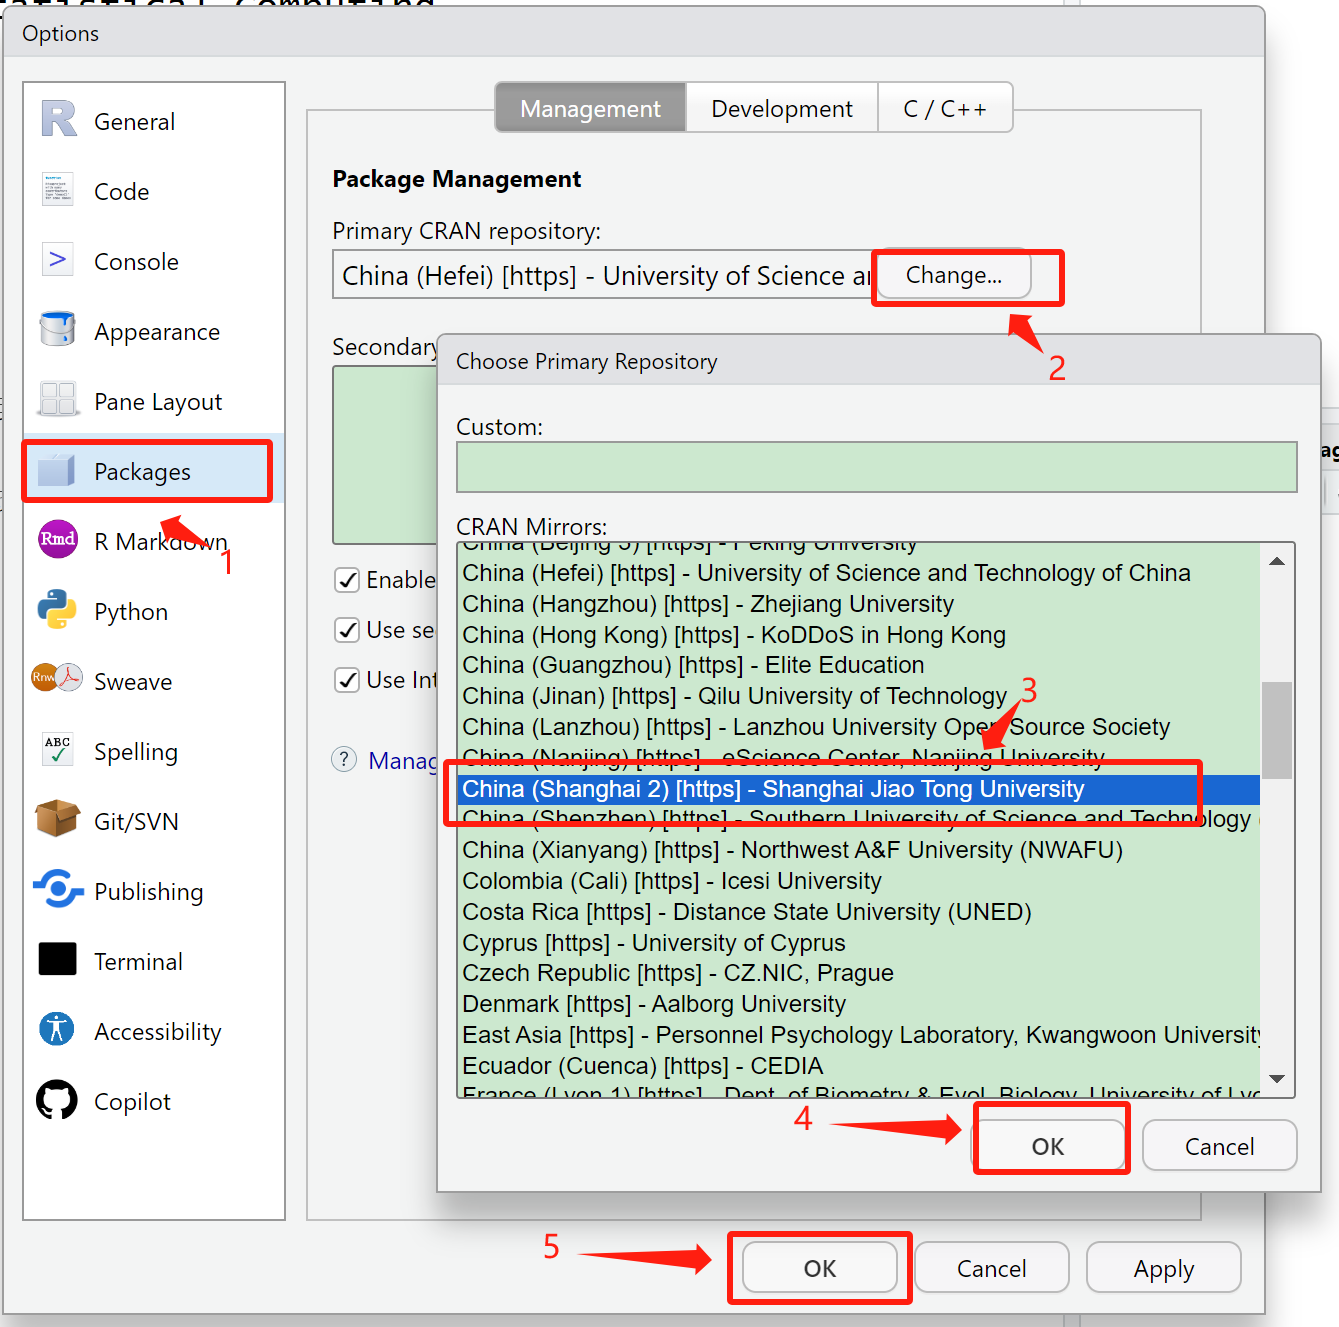Screen dimensions: 1339x1327
Task: Click the Code document icon
Action: [x=58, y=189]
